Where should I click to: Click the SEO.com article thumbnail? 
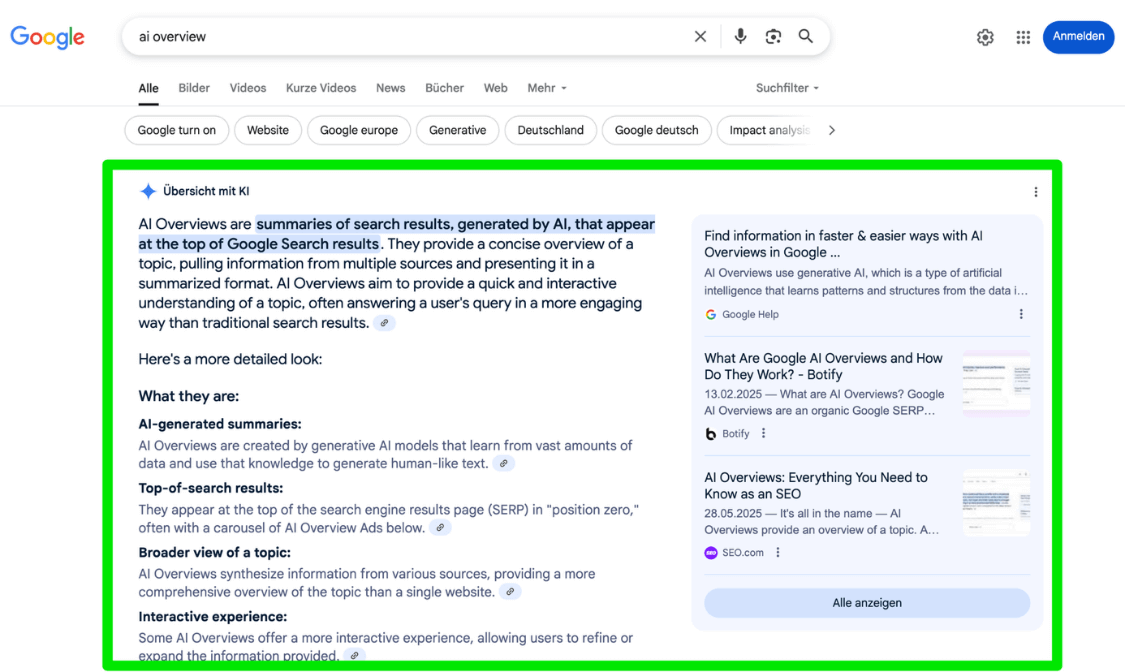point(996,503)
